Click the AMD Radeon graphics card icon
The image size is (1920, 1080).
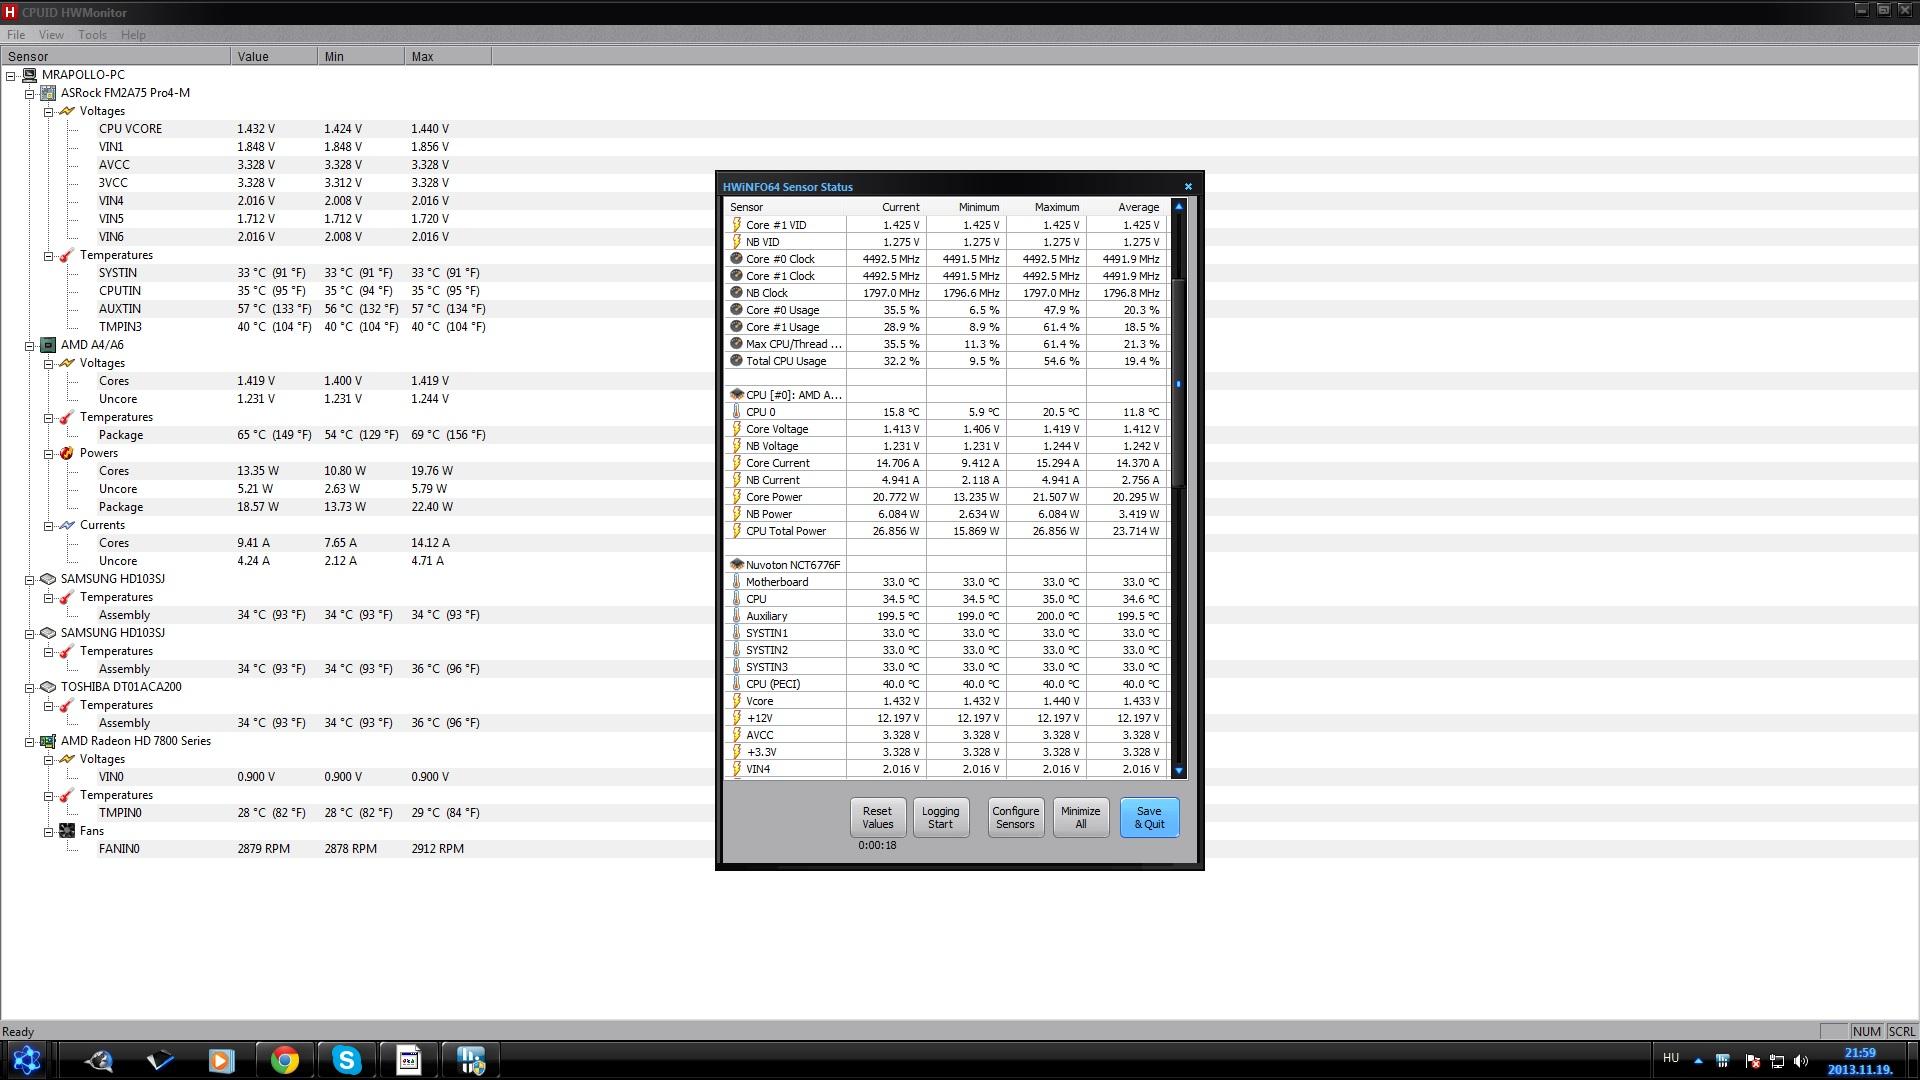click(48, 741)
